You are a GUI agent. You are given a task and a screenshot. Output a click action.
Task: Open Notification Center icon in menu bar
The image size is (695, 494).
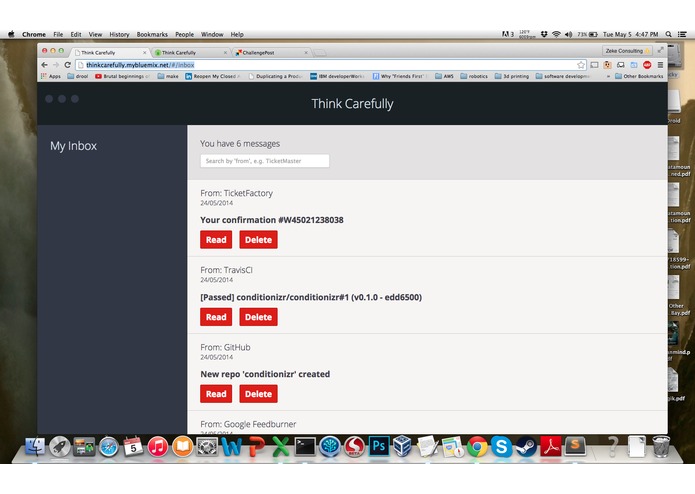(x=682, y=34)
